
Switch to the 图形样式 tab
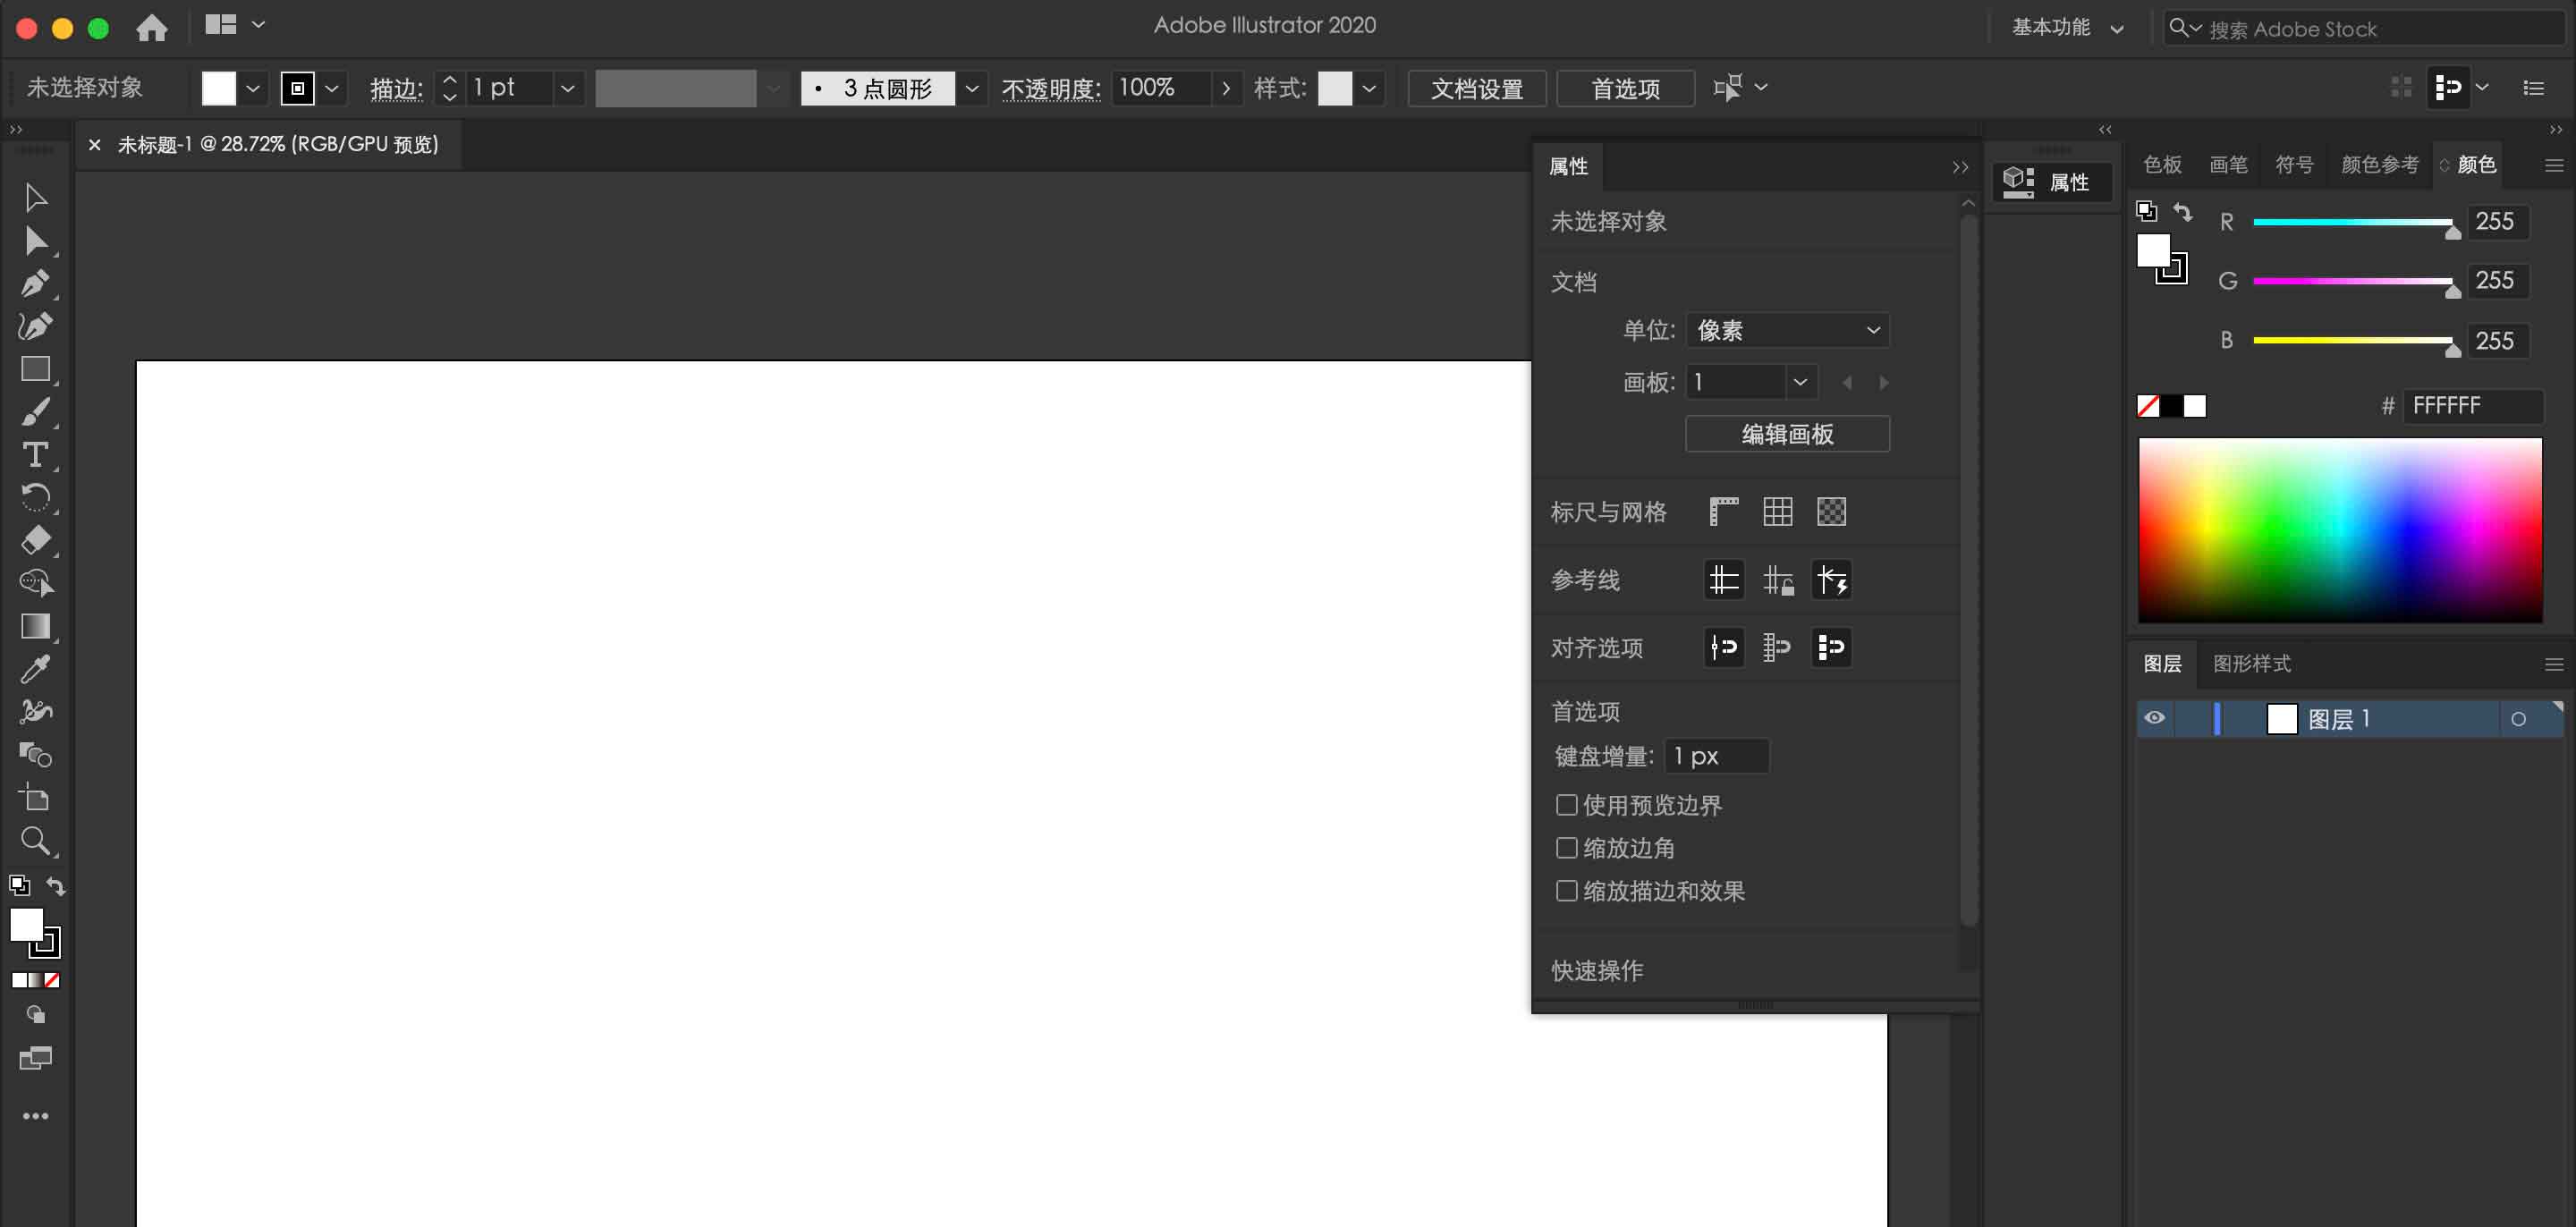(2251, 664)
